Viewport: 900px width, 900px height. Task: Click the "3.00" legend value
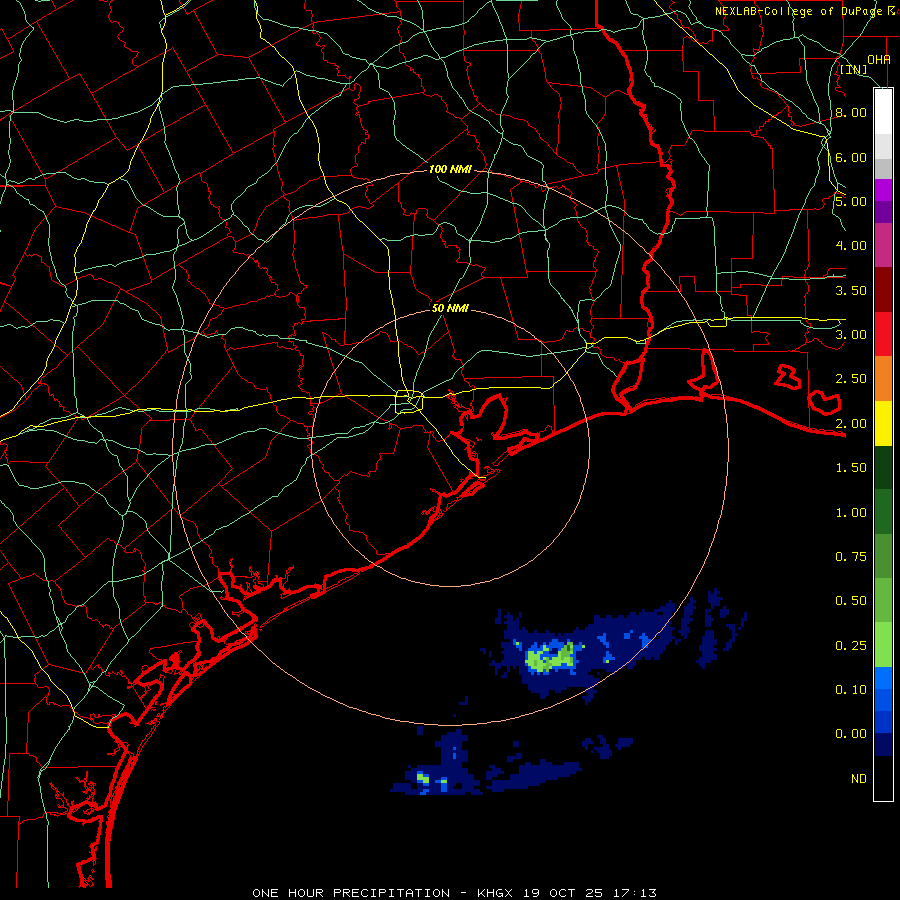[851, 335]
